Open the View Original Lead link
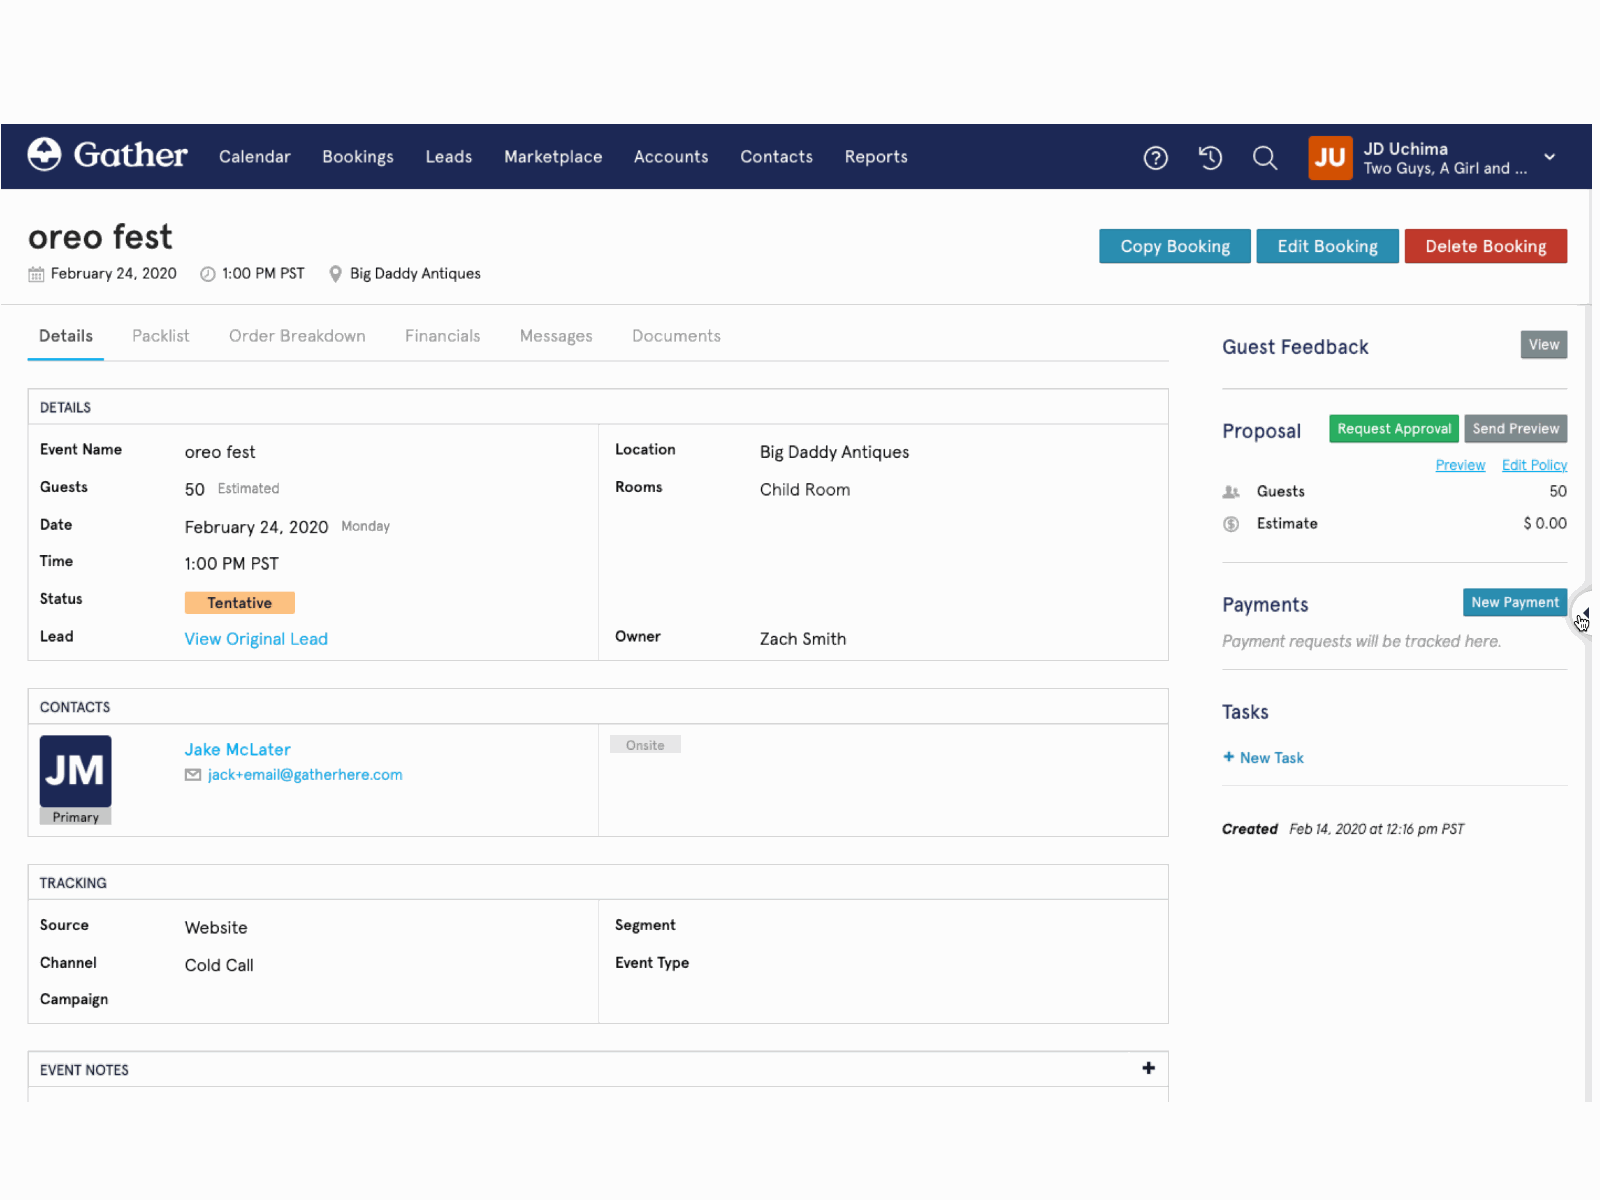 pos(255,638)
